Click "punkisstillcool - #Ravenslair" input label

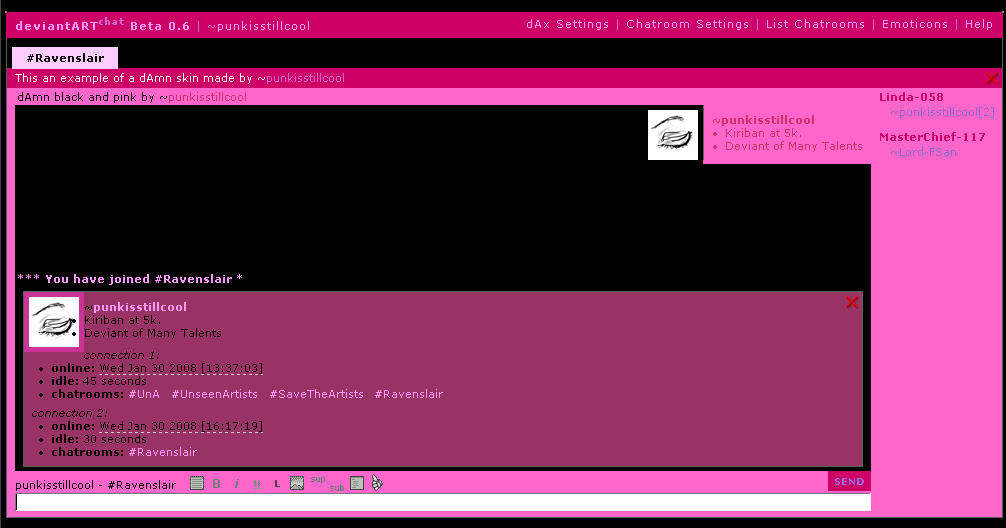pos(96,485)
